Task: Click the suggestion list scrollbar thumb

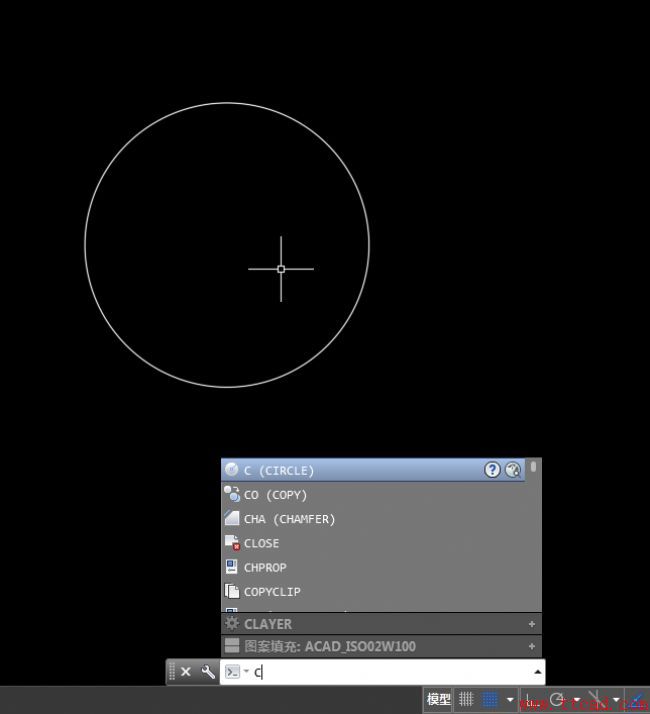Action: 533,466
